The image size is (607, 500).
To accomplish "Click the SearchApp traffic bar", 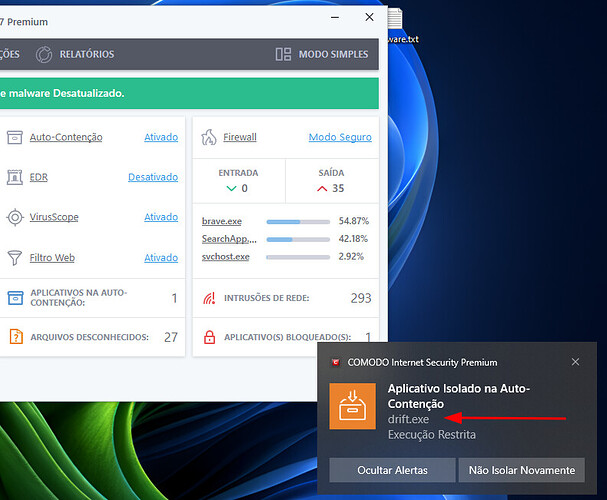I will [x=298, y=240].
